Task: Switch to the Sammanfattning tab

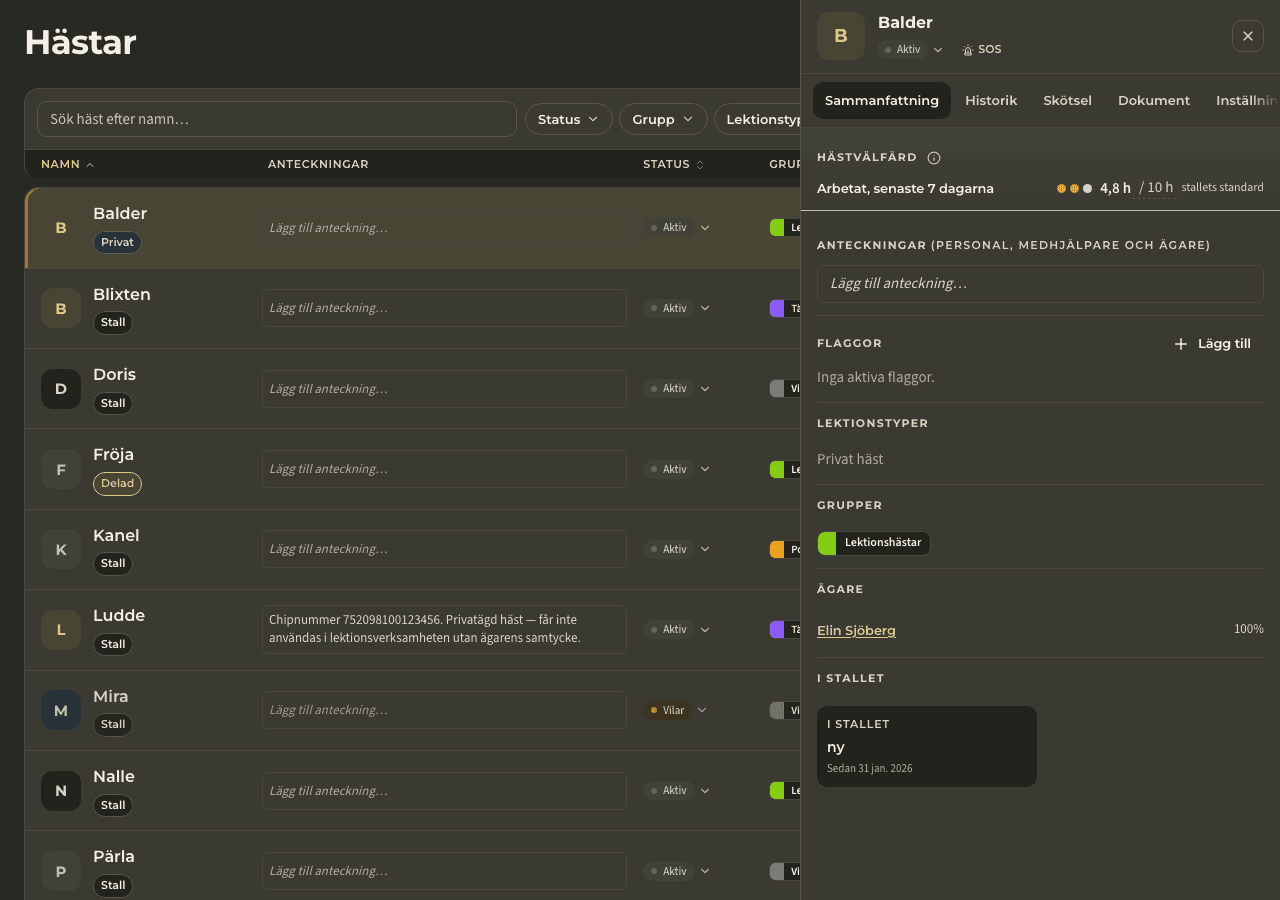Action: [x=882, y=100]
